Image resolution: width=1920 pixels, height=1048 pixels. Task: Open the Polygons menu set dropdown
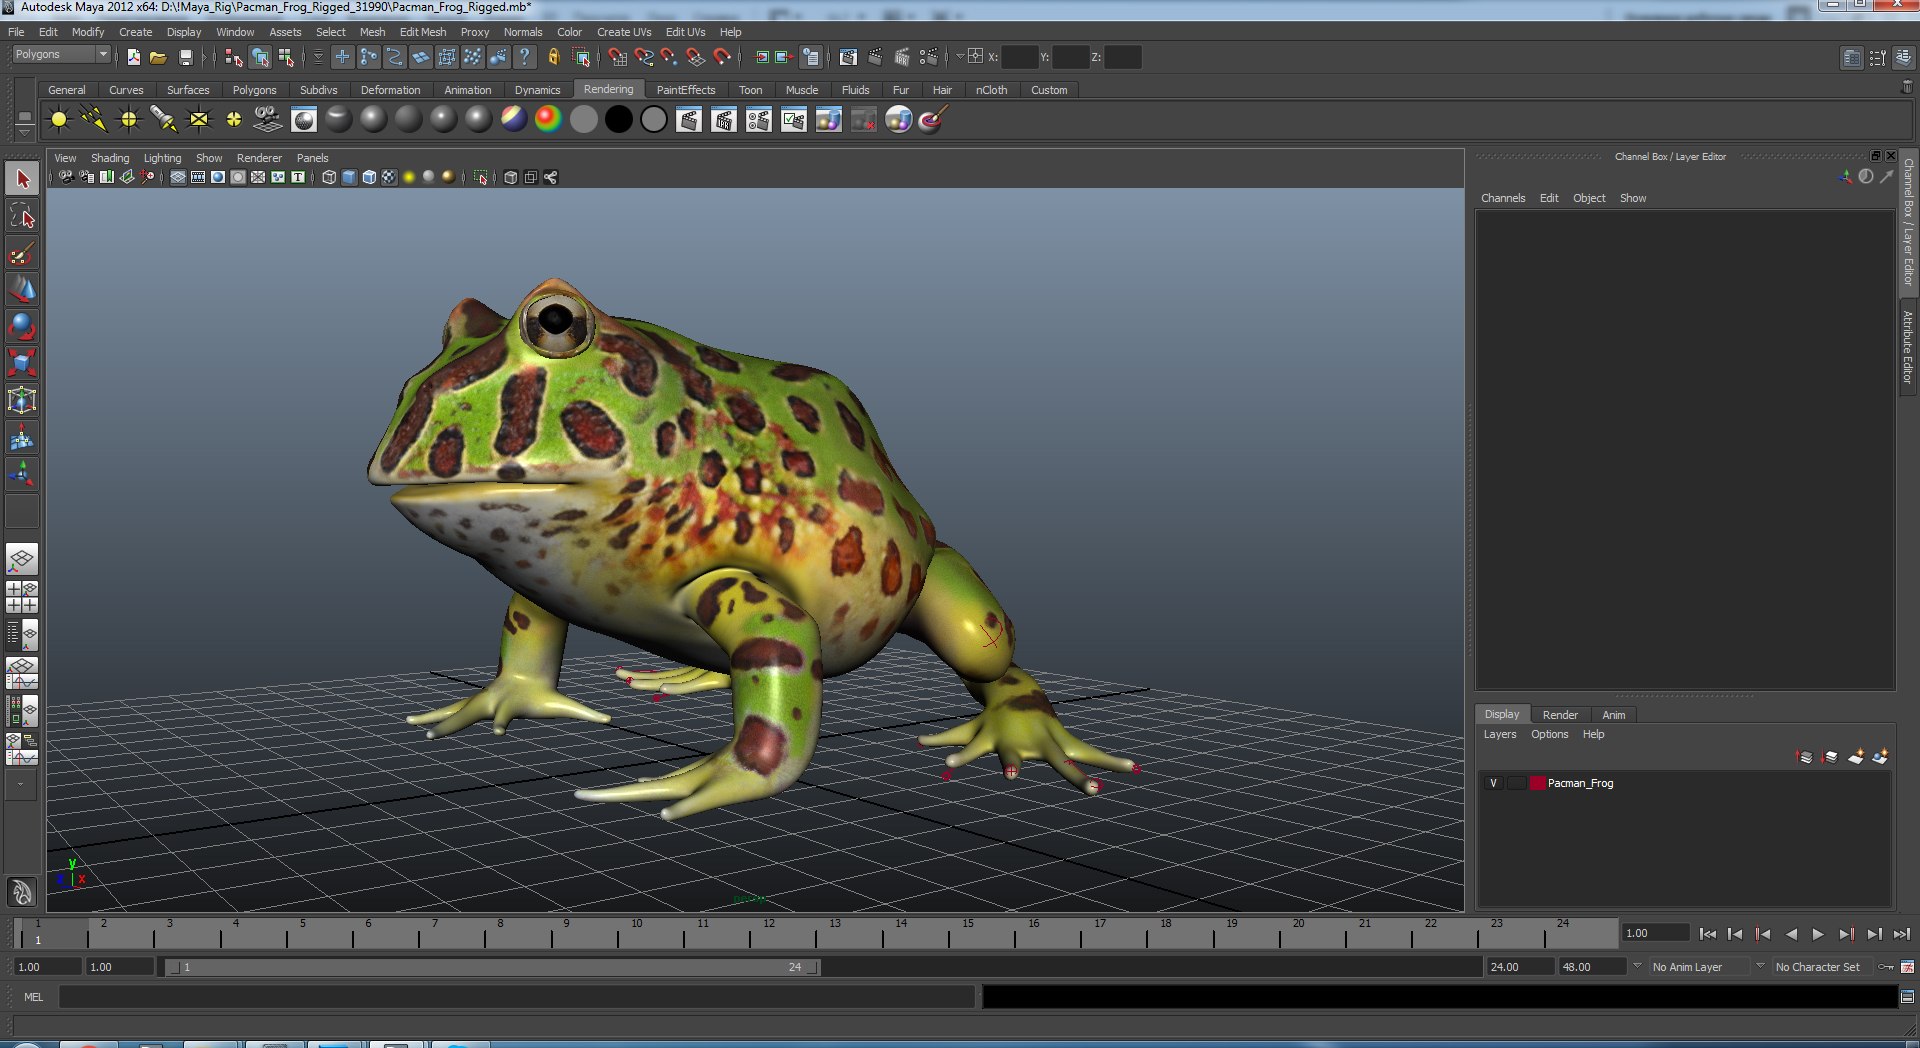point(61,54)
